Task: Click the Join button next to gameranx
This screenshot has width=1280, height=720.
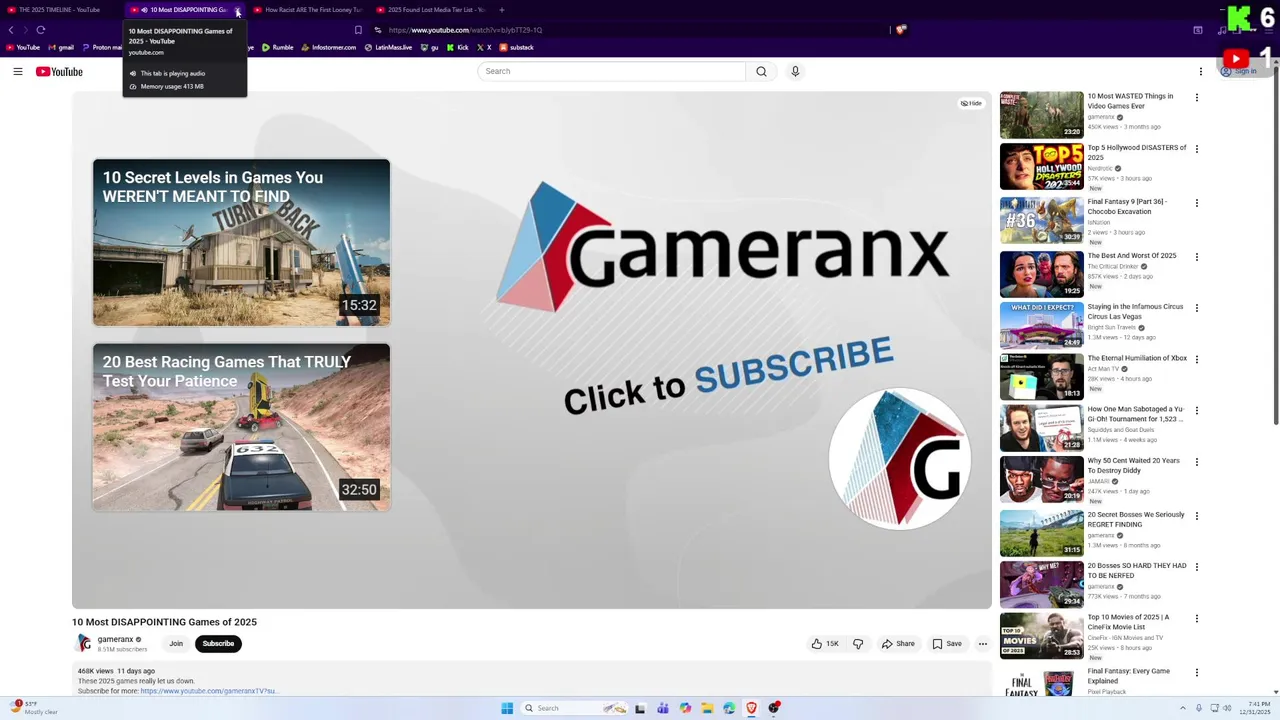Action: point(176,644)
